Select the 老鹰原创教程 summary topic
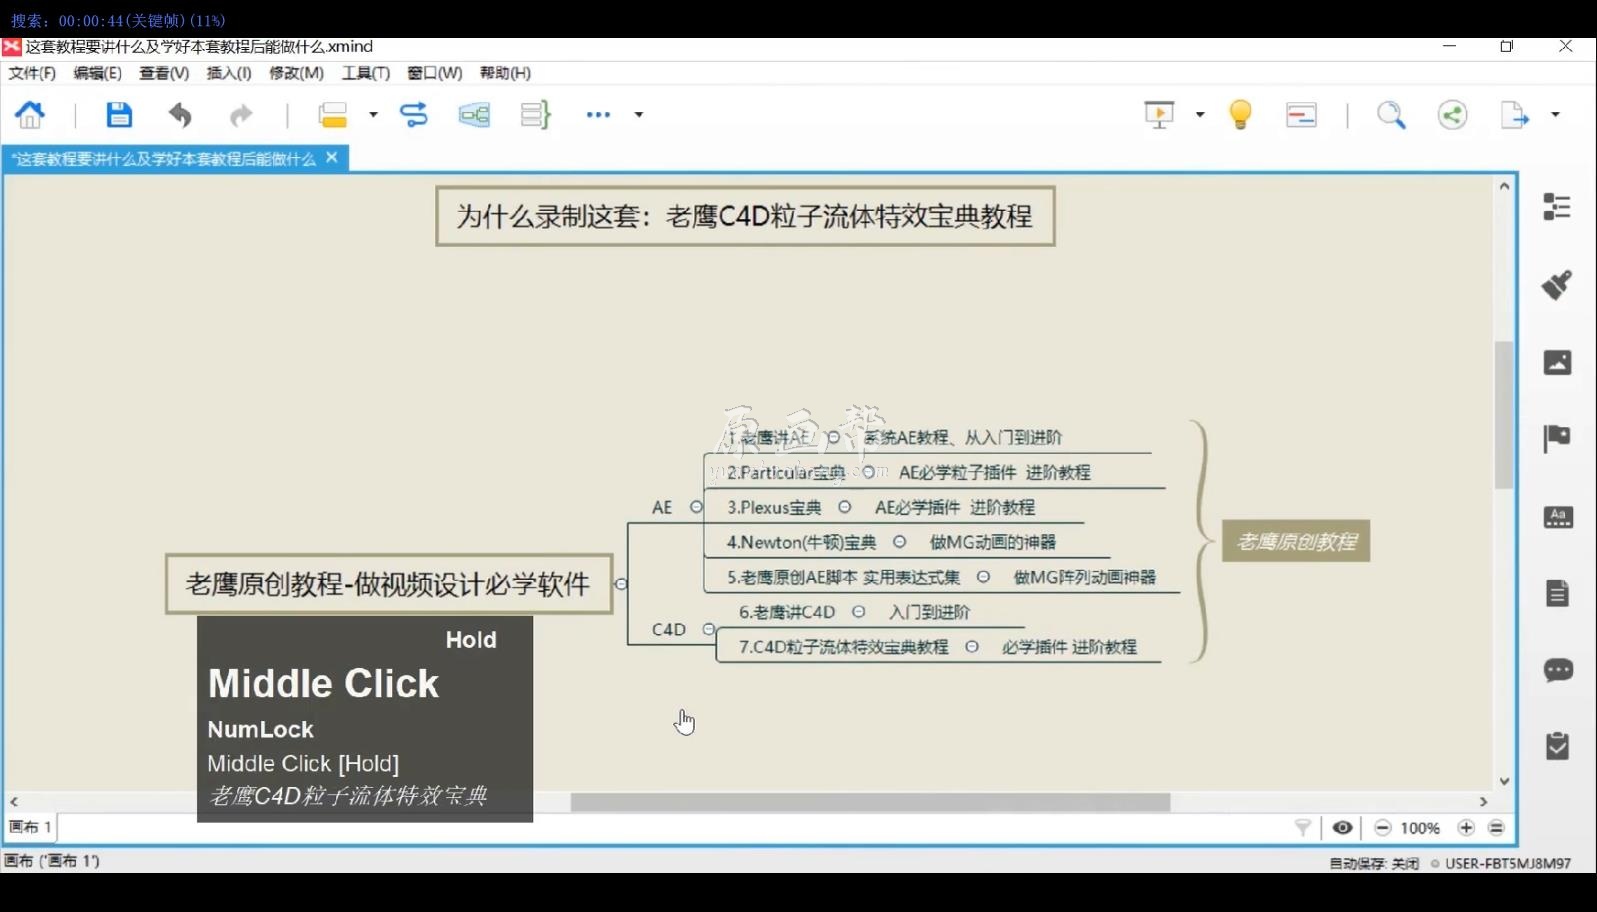 (x=1296, y=541)
